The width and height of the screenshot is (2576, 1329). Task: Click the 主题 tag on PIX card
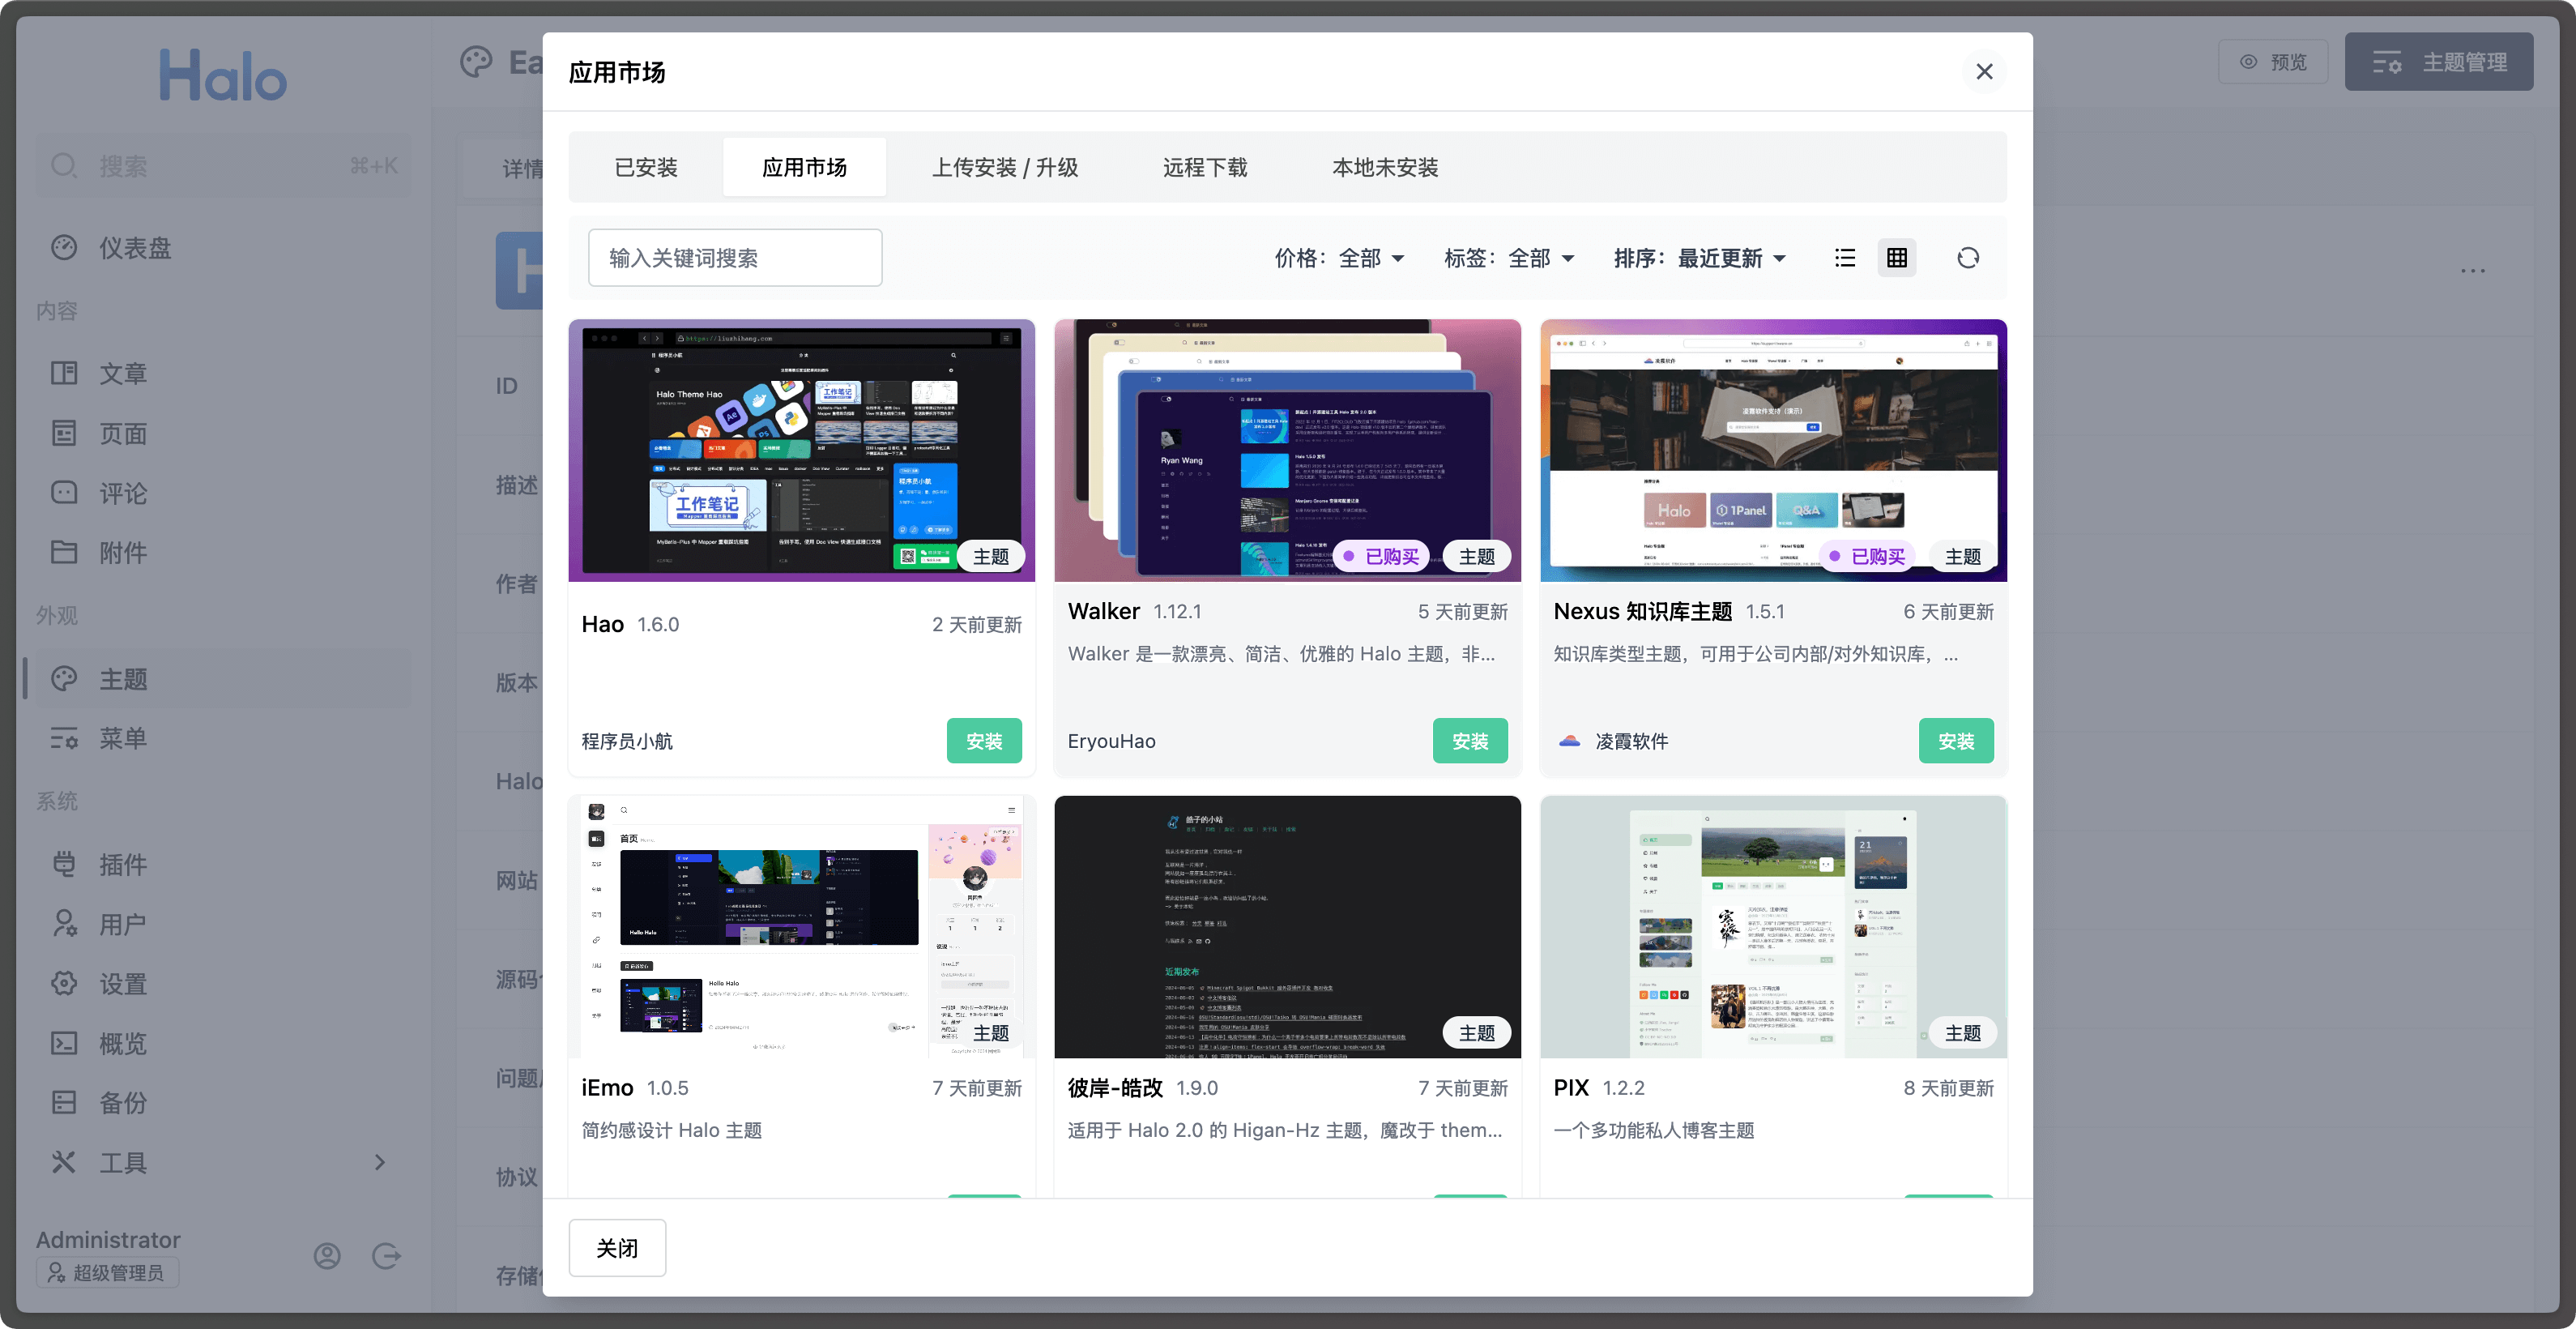pyautogui.click(x=1963, y=1033)
